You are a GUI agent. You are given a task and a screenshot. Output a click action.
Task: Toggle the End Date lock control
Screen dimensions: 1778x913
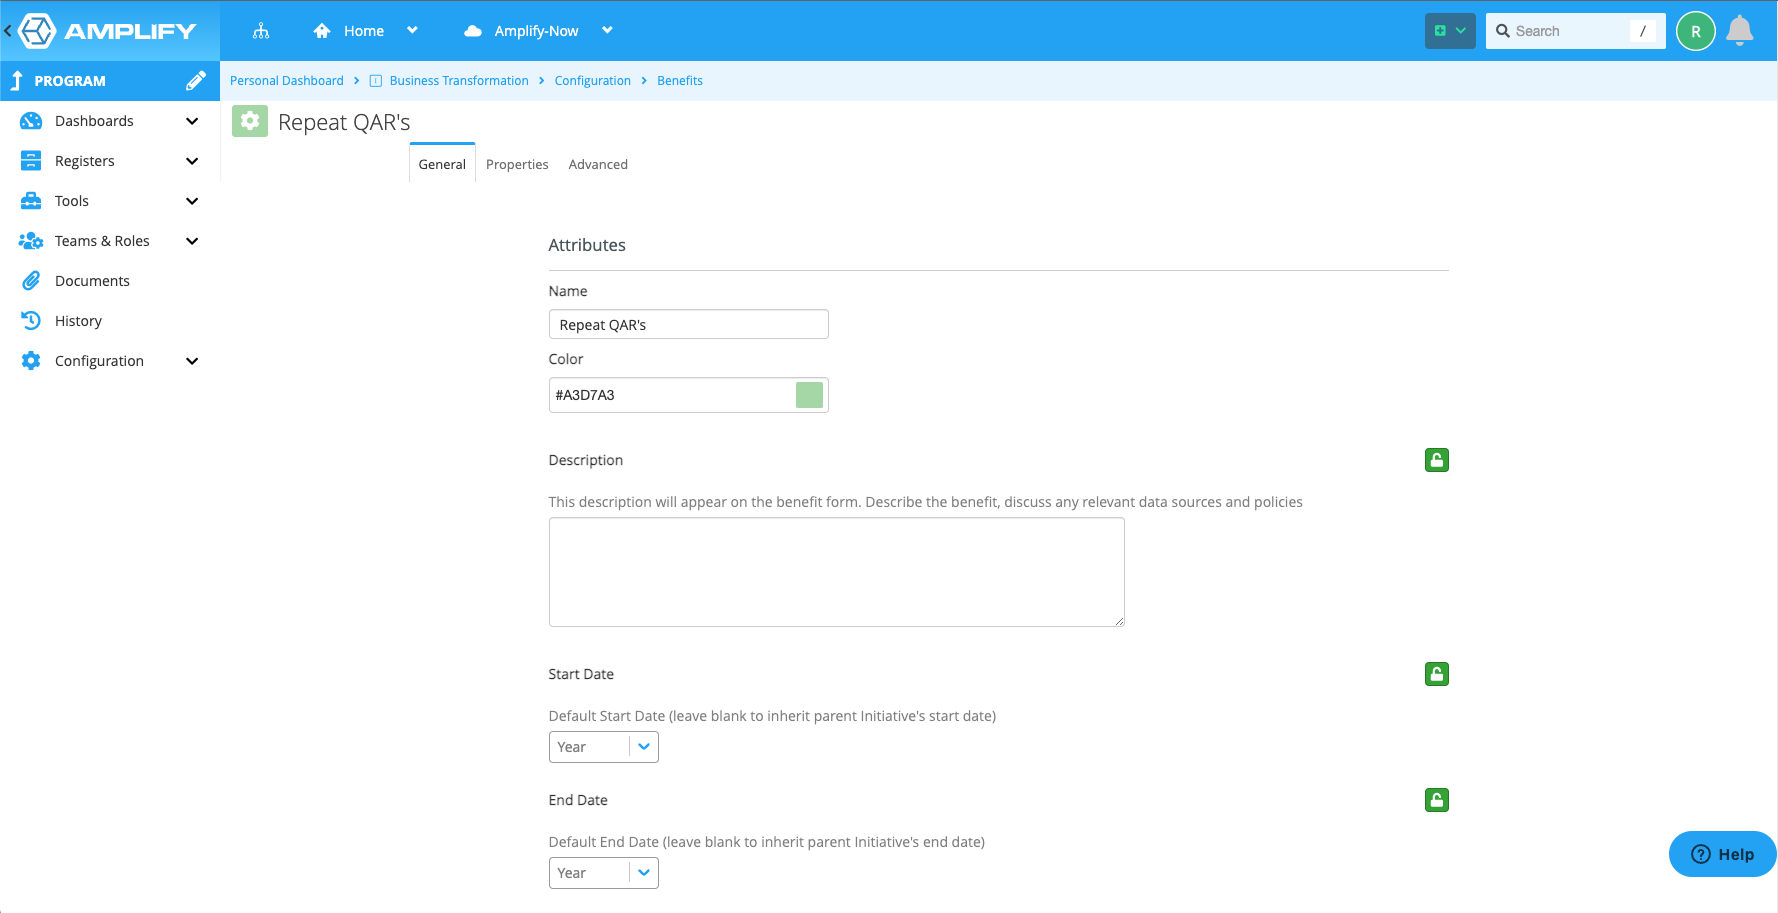(1436, 800)
